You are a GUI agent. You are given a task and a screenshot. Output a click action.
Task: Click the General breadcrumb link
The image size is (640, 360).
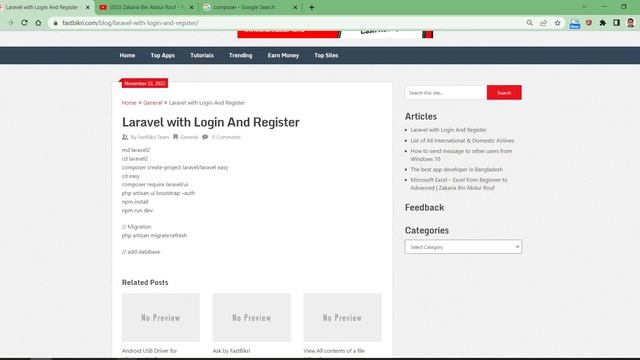[x=153, y=102]
